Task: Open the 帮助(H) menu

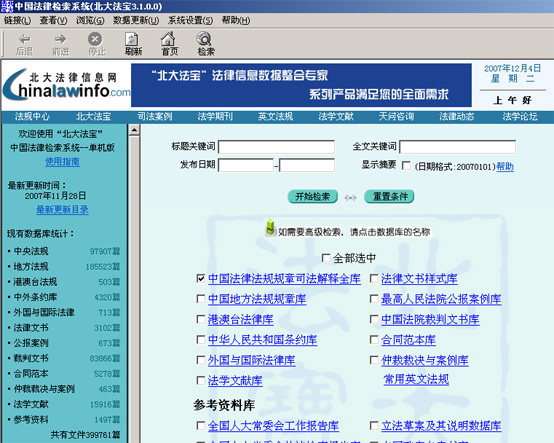Action: pos(236,20)
